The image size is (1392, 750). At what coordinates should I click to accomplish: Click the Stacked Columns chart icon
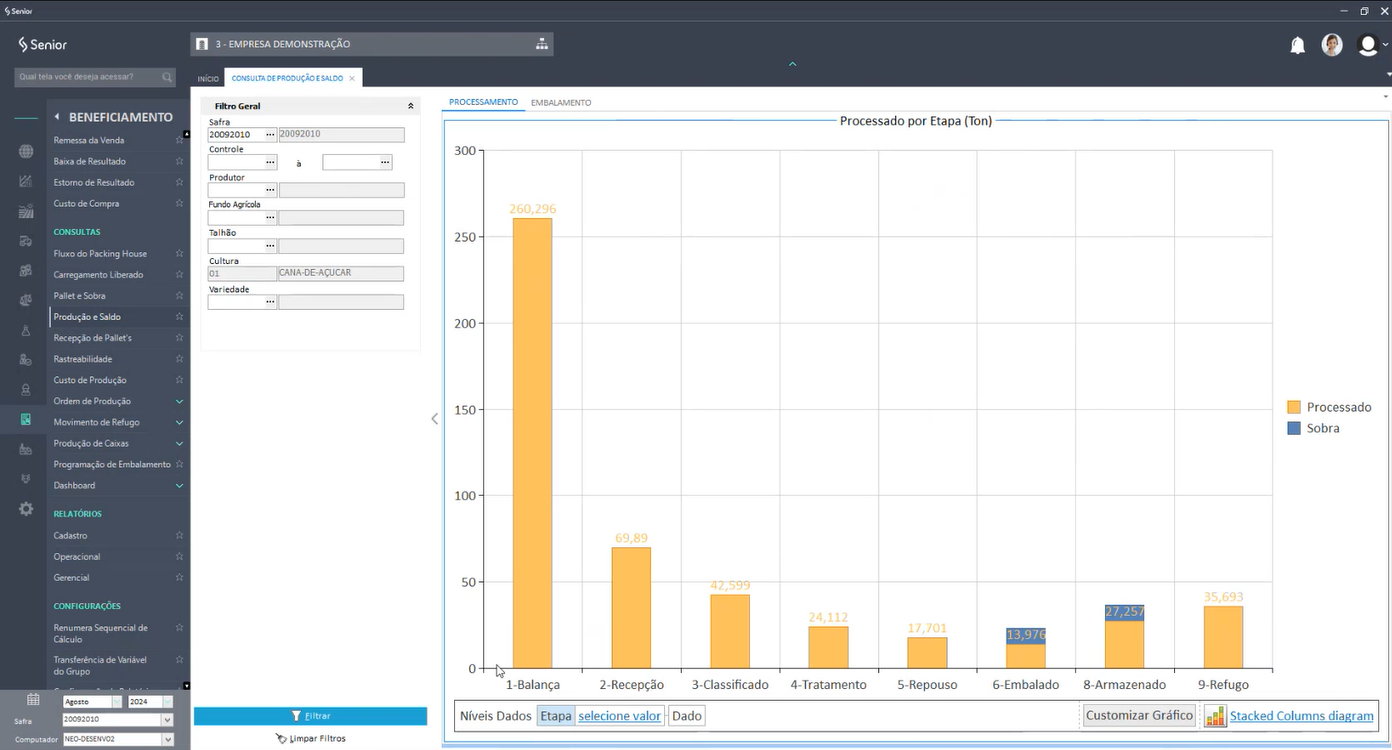[x=1215, y=716]
